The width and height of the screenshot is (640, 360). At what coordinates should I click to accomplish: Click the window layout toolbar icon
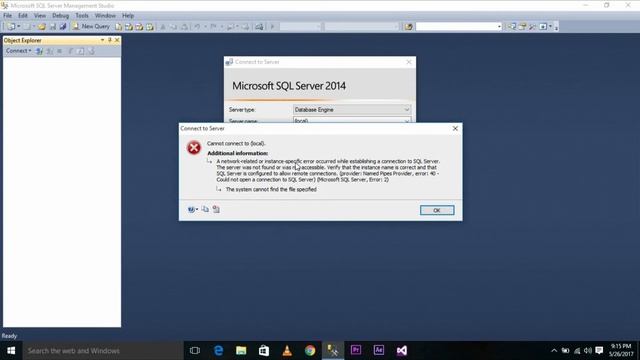(x=543, y=27)
